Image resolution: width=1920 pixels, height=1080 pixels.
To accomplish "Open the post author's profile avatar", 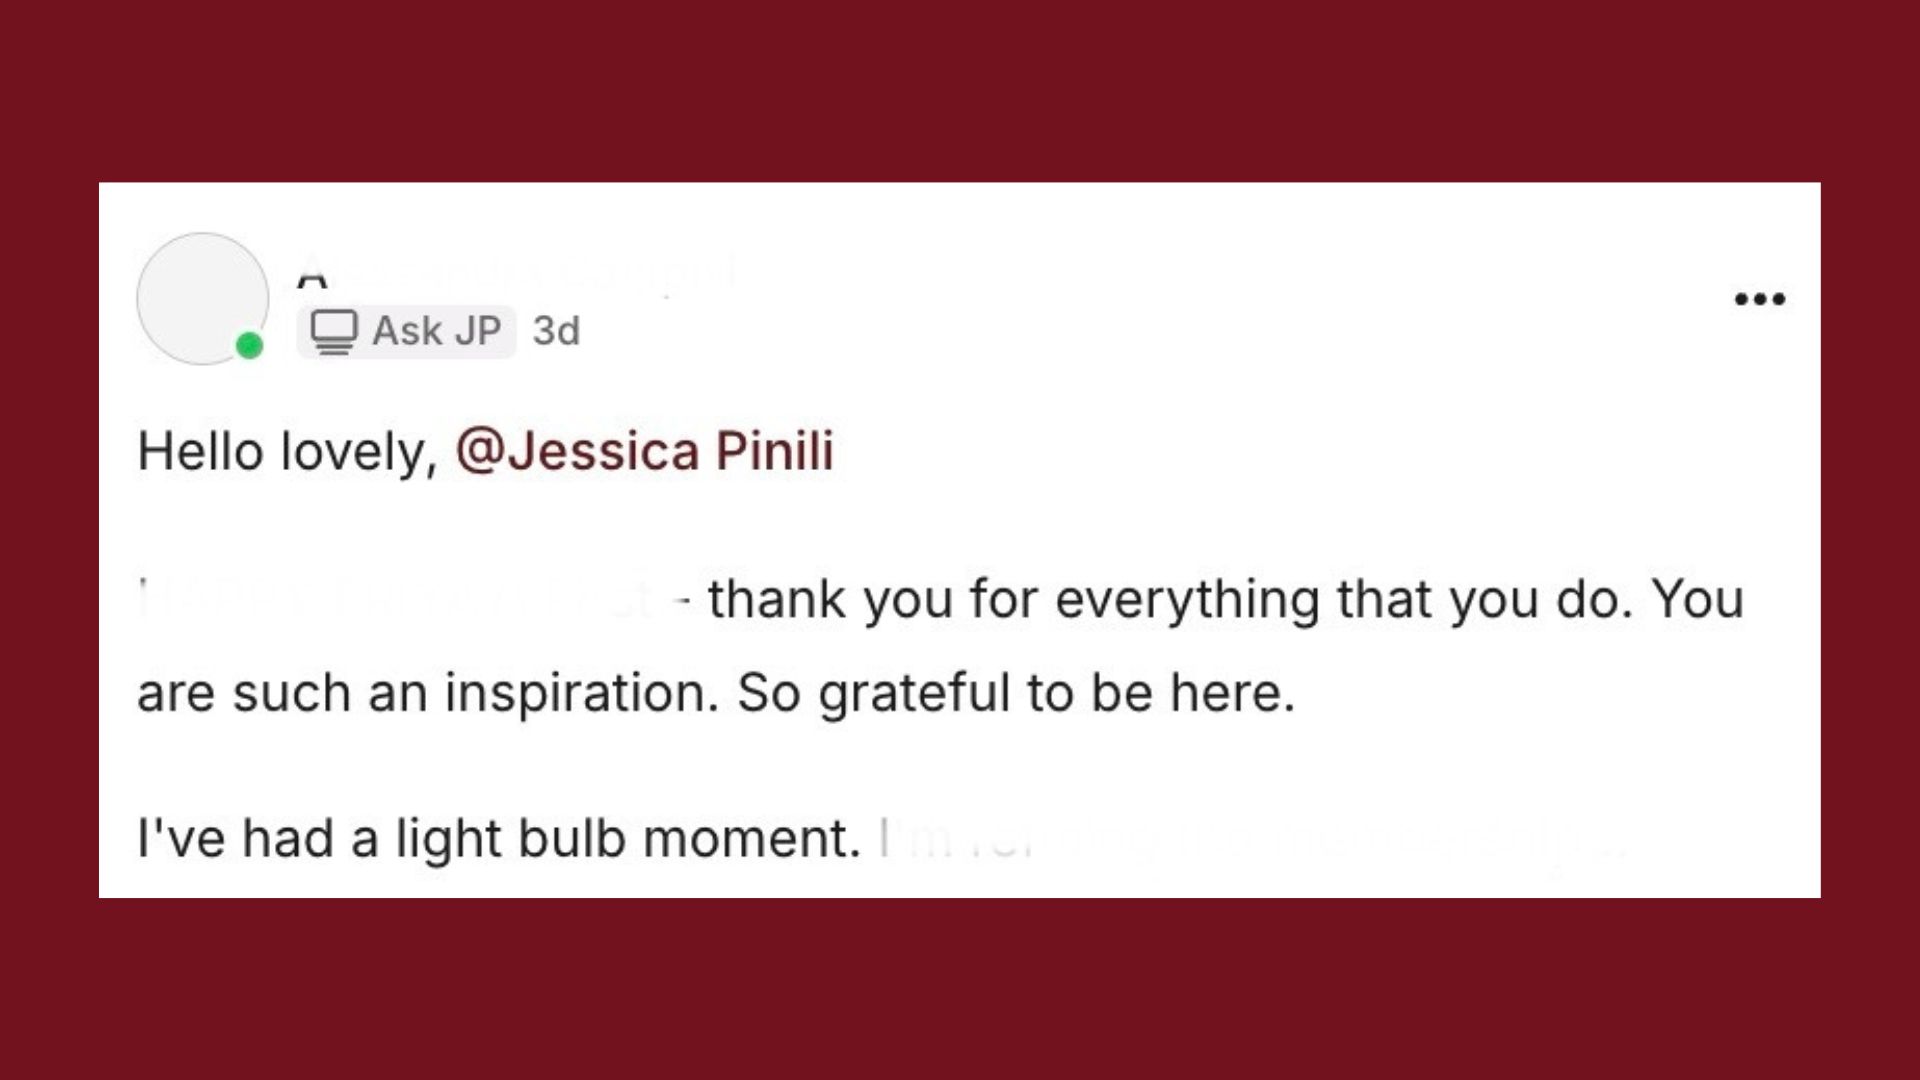I will tap(202, 298).
